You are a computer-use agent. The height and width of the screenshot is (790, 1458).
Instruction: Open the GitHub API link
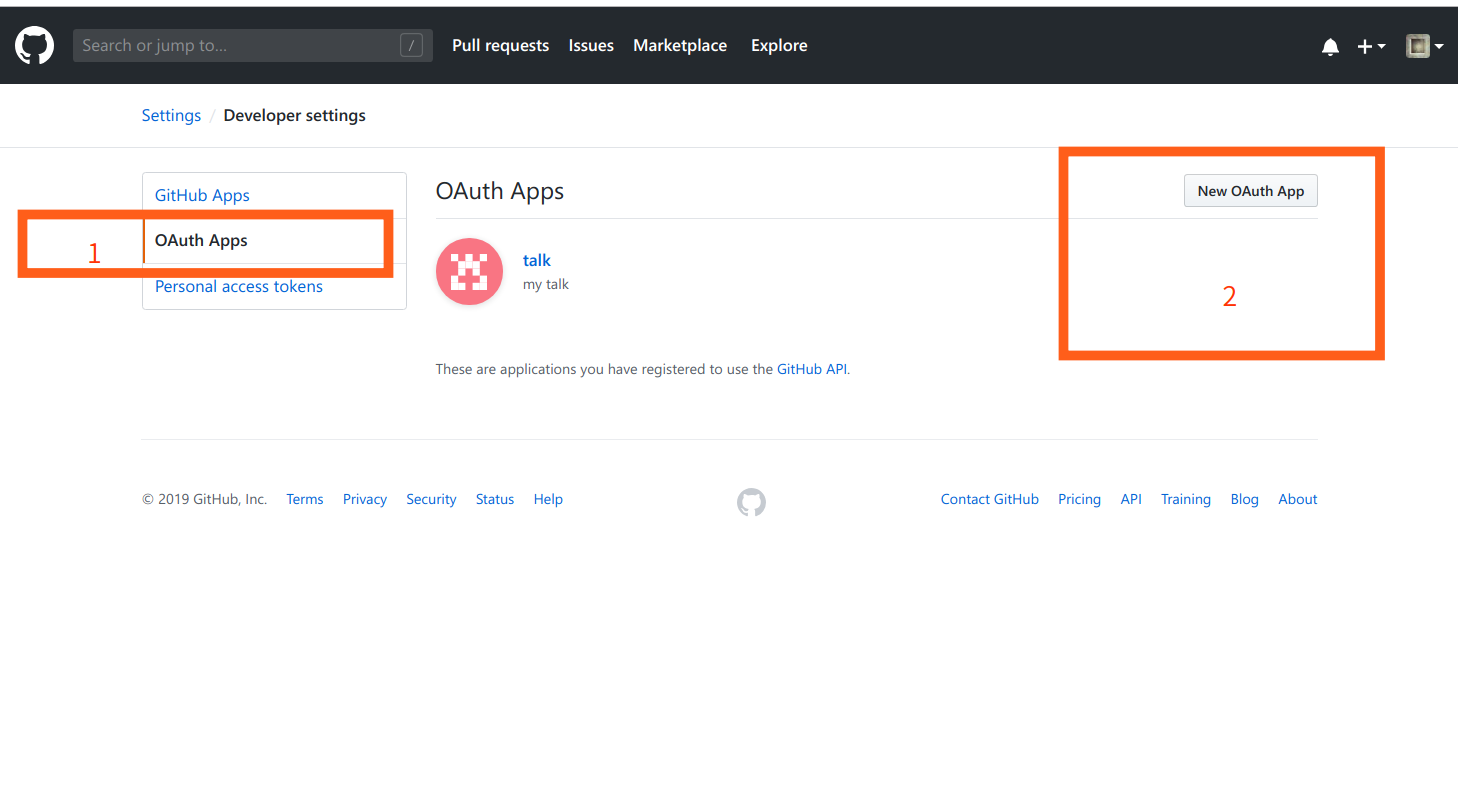pos(812,369)
